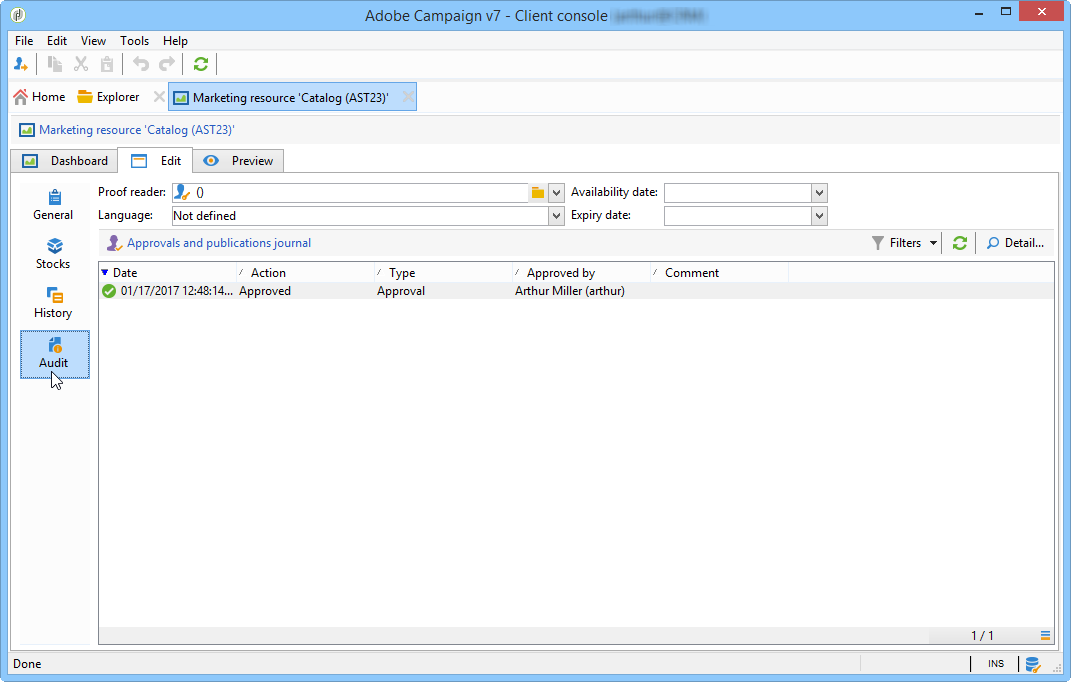Switch to the Dashboard tab
The height and width of the screenshot is (697, 1089).
click(x=65, y=162)
